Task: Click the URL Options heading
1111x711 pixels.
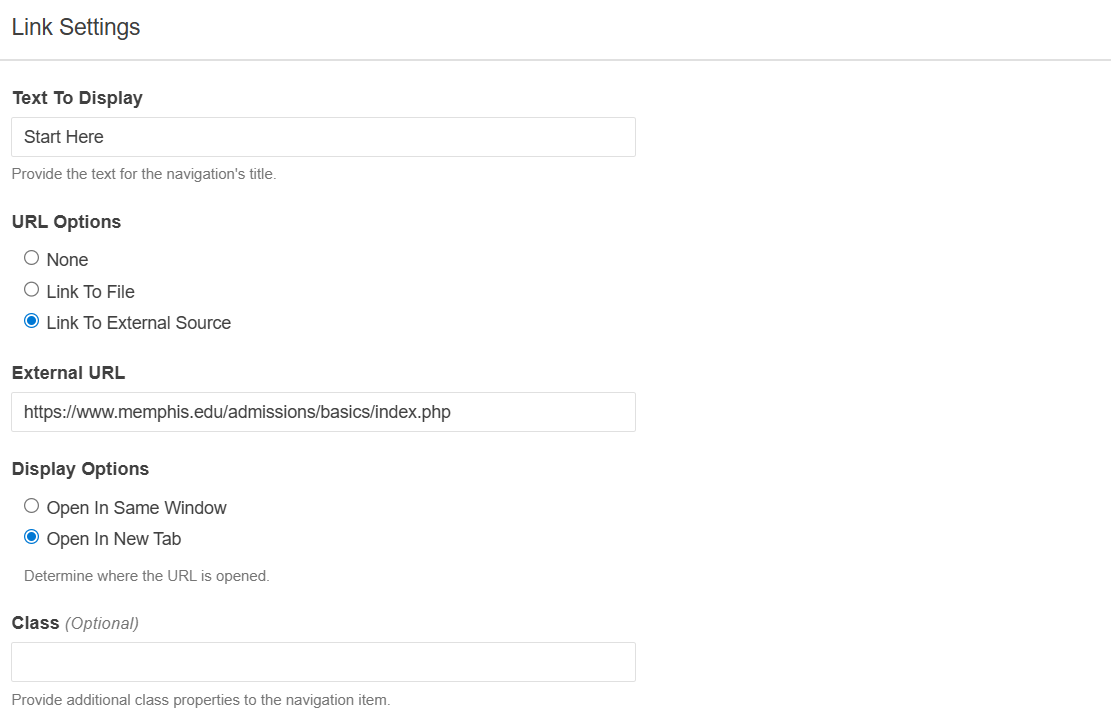Action: (x=66, y=221)
